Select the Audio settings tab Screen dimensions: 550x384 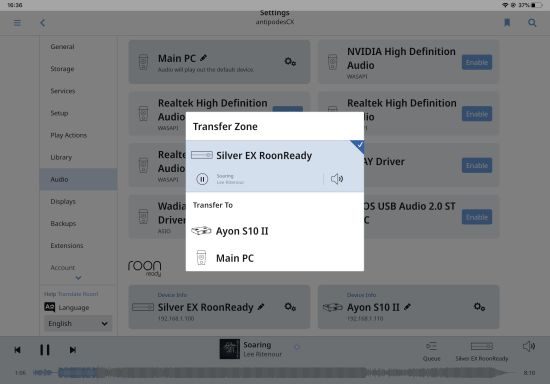point(78,179)
